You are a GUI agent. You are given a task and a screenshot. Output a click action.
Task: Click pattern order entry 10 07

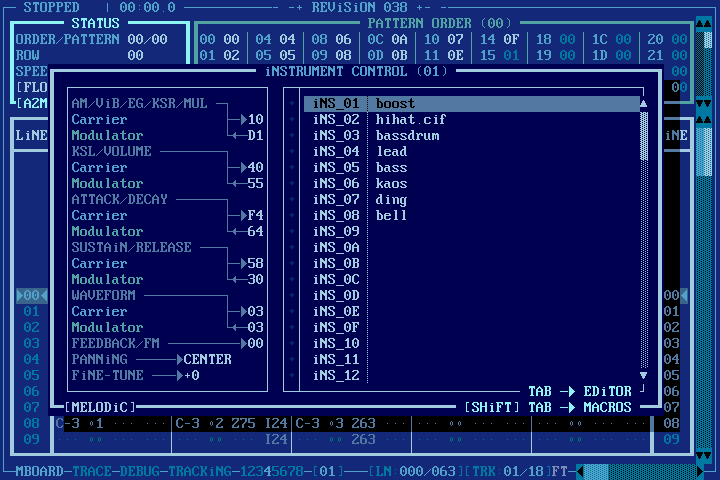coord(444,40)
